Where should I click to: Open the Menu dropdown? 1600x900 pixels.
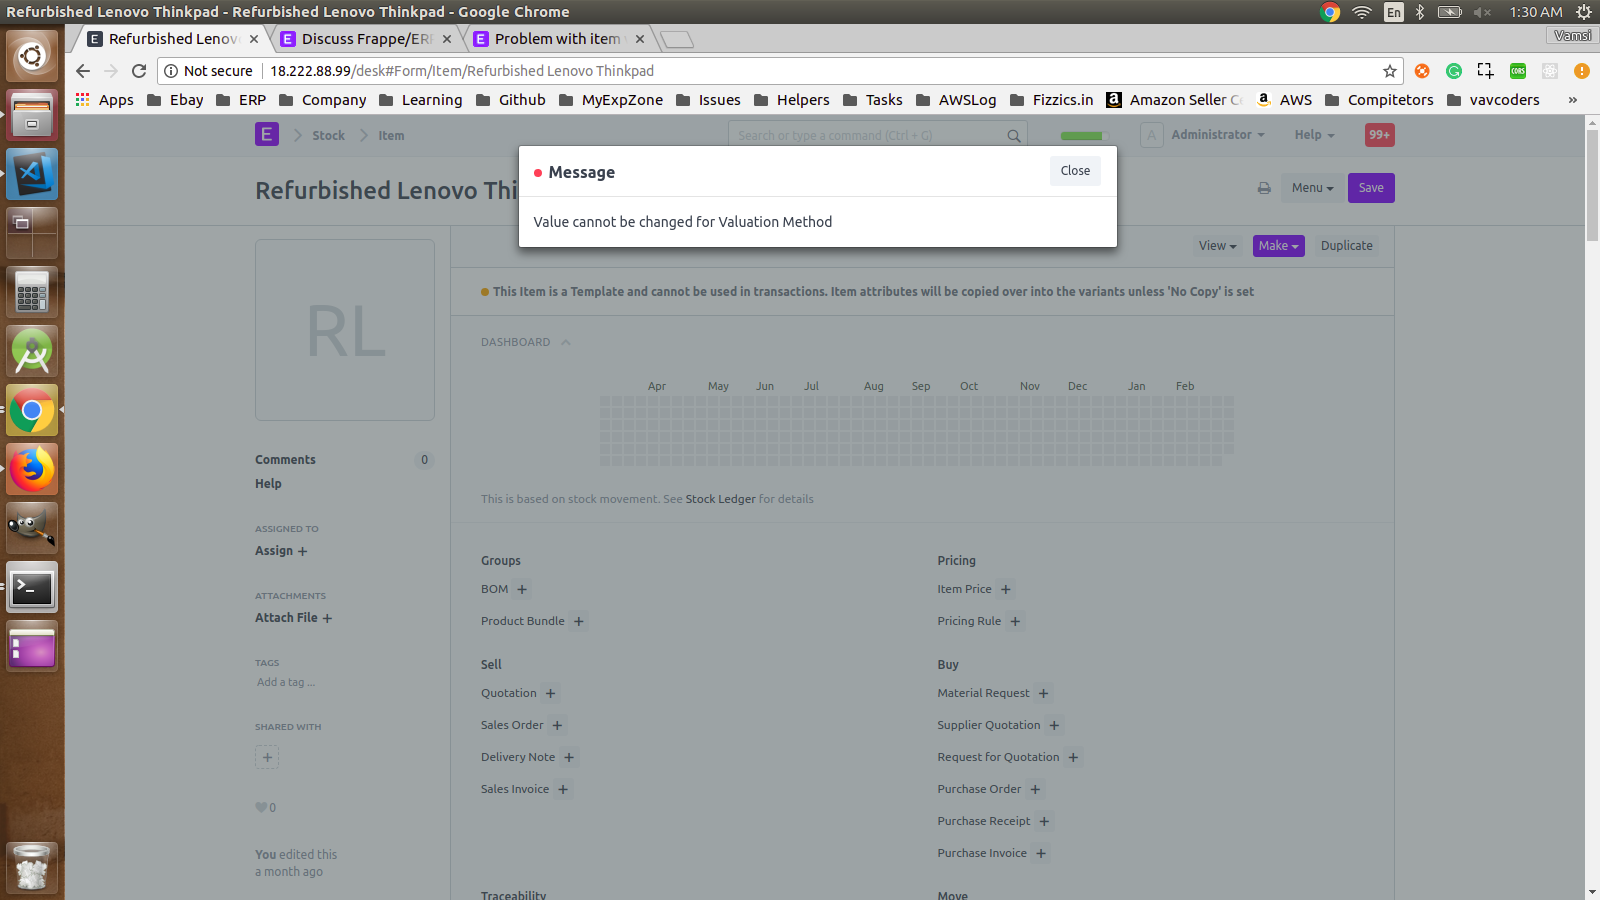[1312, 188]
